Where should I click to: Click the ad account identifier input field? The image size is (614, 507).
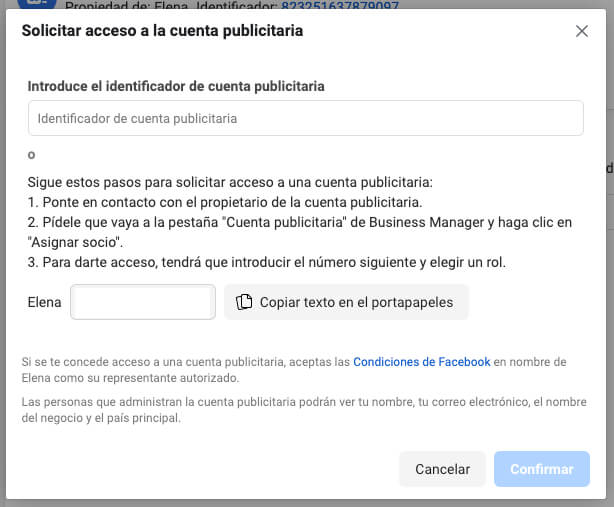(305, 118)
